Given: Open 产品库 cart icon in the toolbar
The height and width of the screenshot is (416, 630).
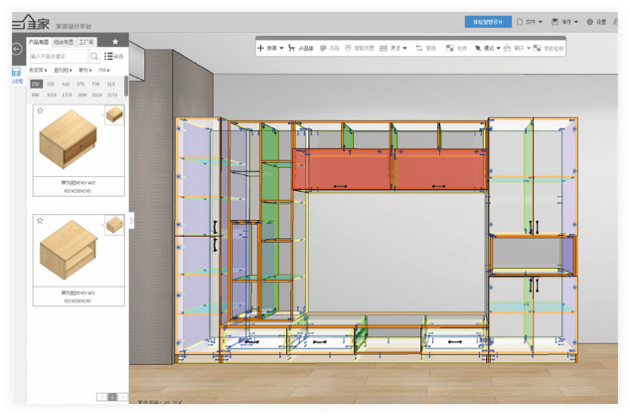Looking at the screenshot, I should pyautogui.click(x=291, y=47).
